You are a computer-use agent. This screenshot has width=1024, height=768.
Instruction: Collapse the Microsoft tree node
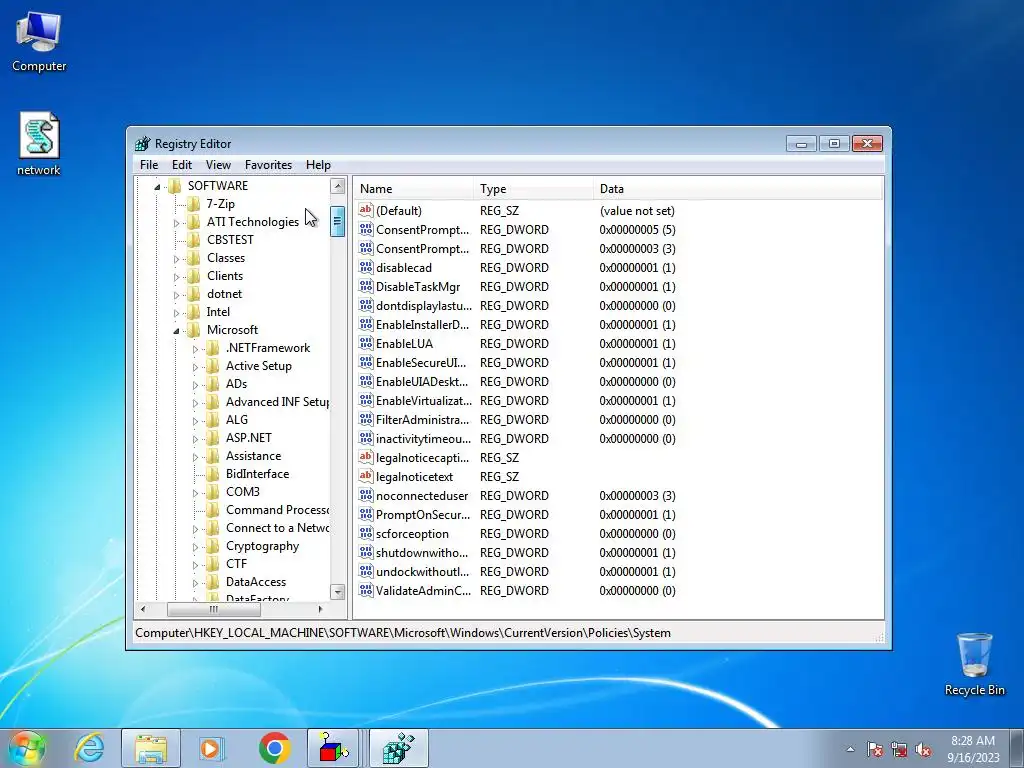[176, 331]
